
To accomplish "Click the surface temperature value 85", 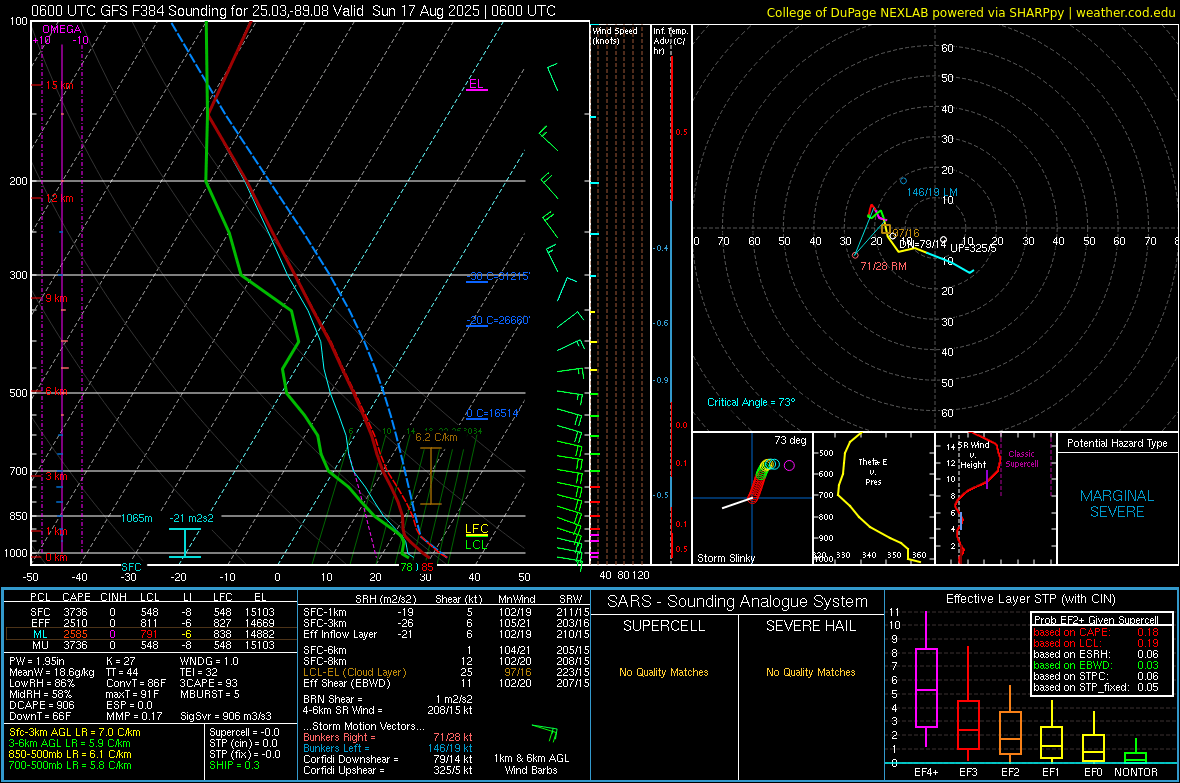I will point(427,567).
